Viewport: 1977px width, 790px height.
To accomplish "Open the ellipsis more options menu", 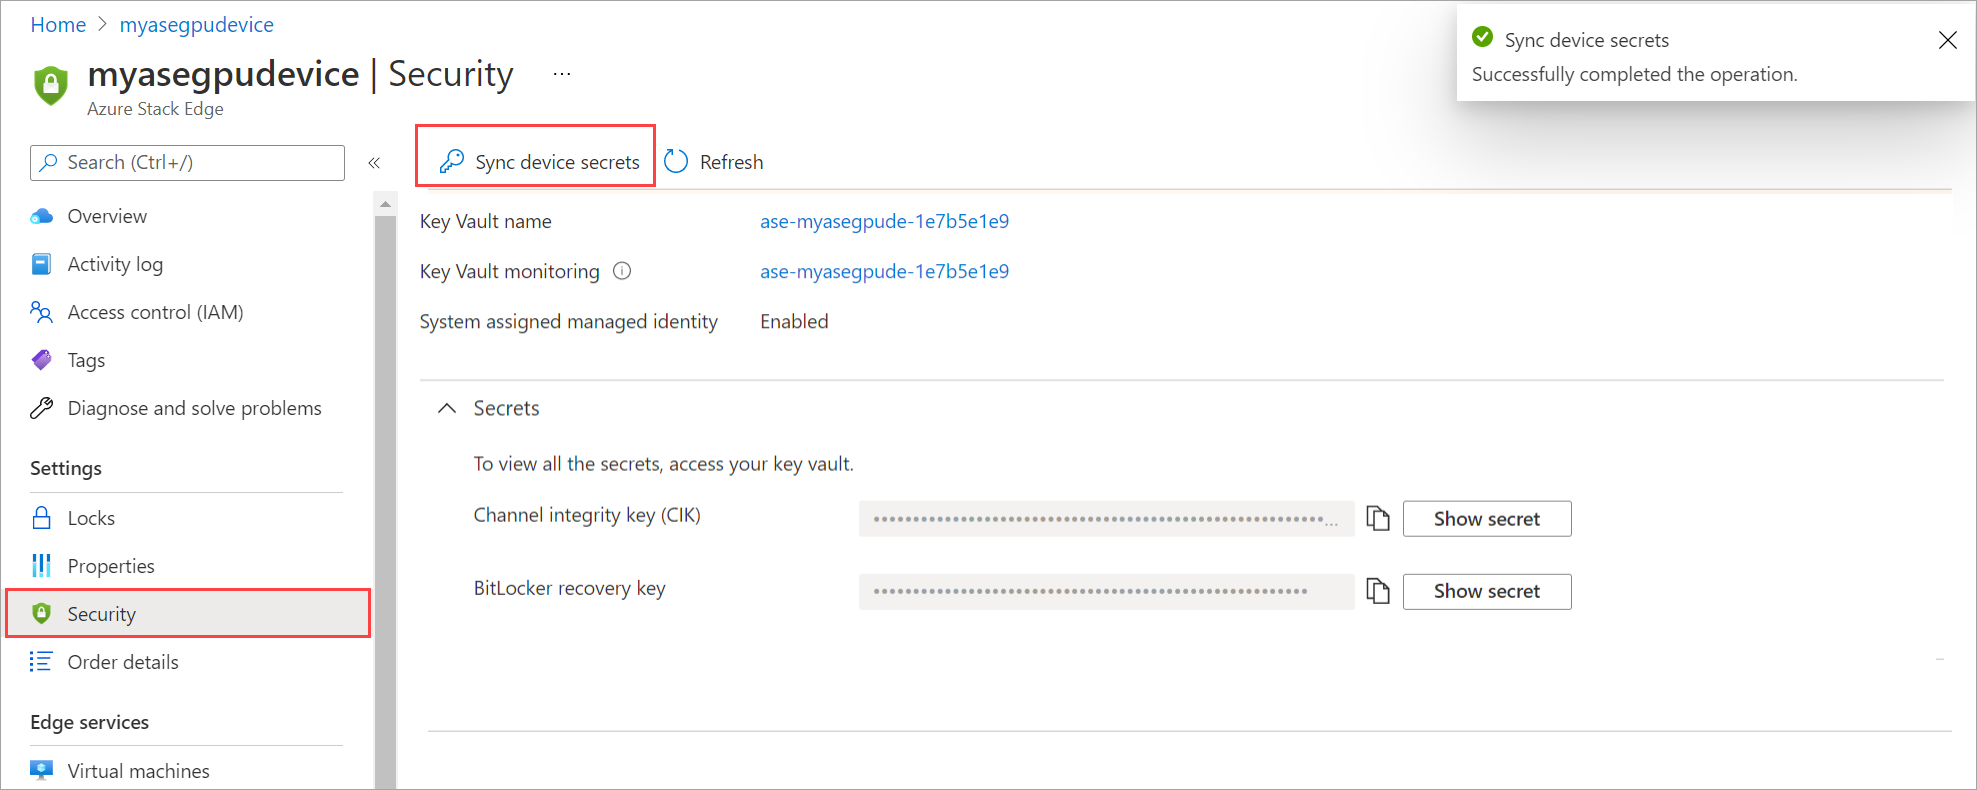I will click(562, 74).
